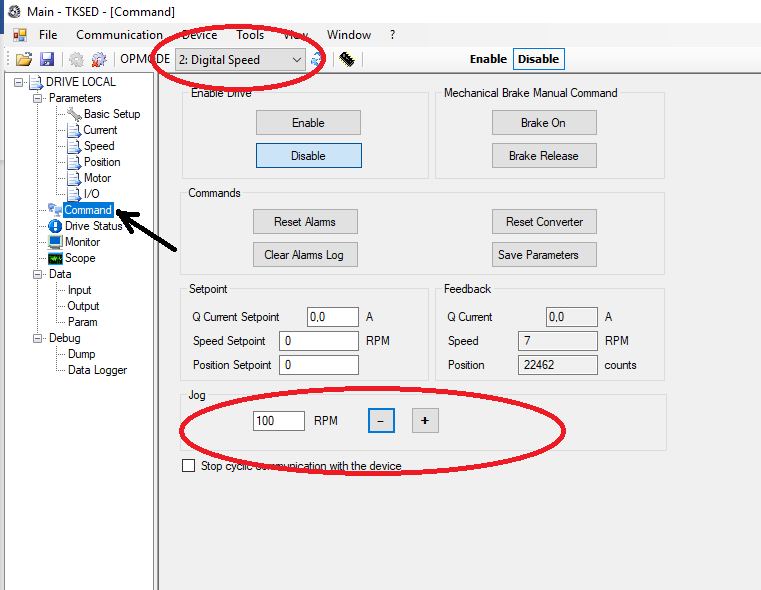Toggle Stop cyclic communication checkbox
Screen dimensions: 761x590
[x=188, y=466]
